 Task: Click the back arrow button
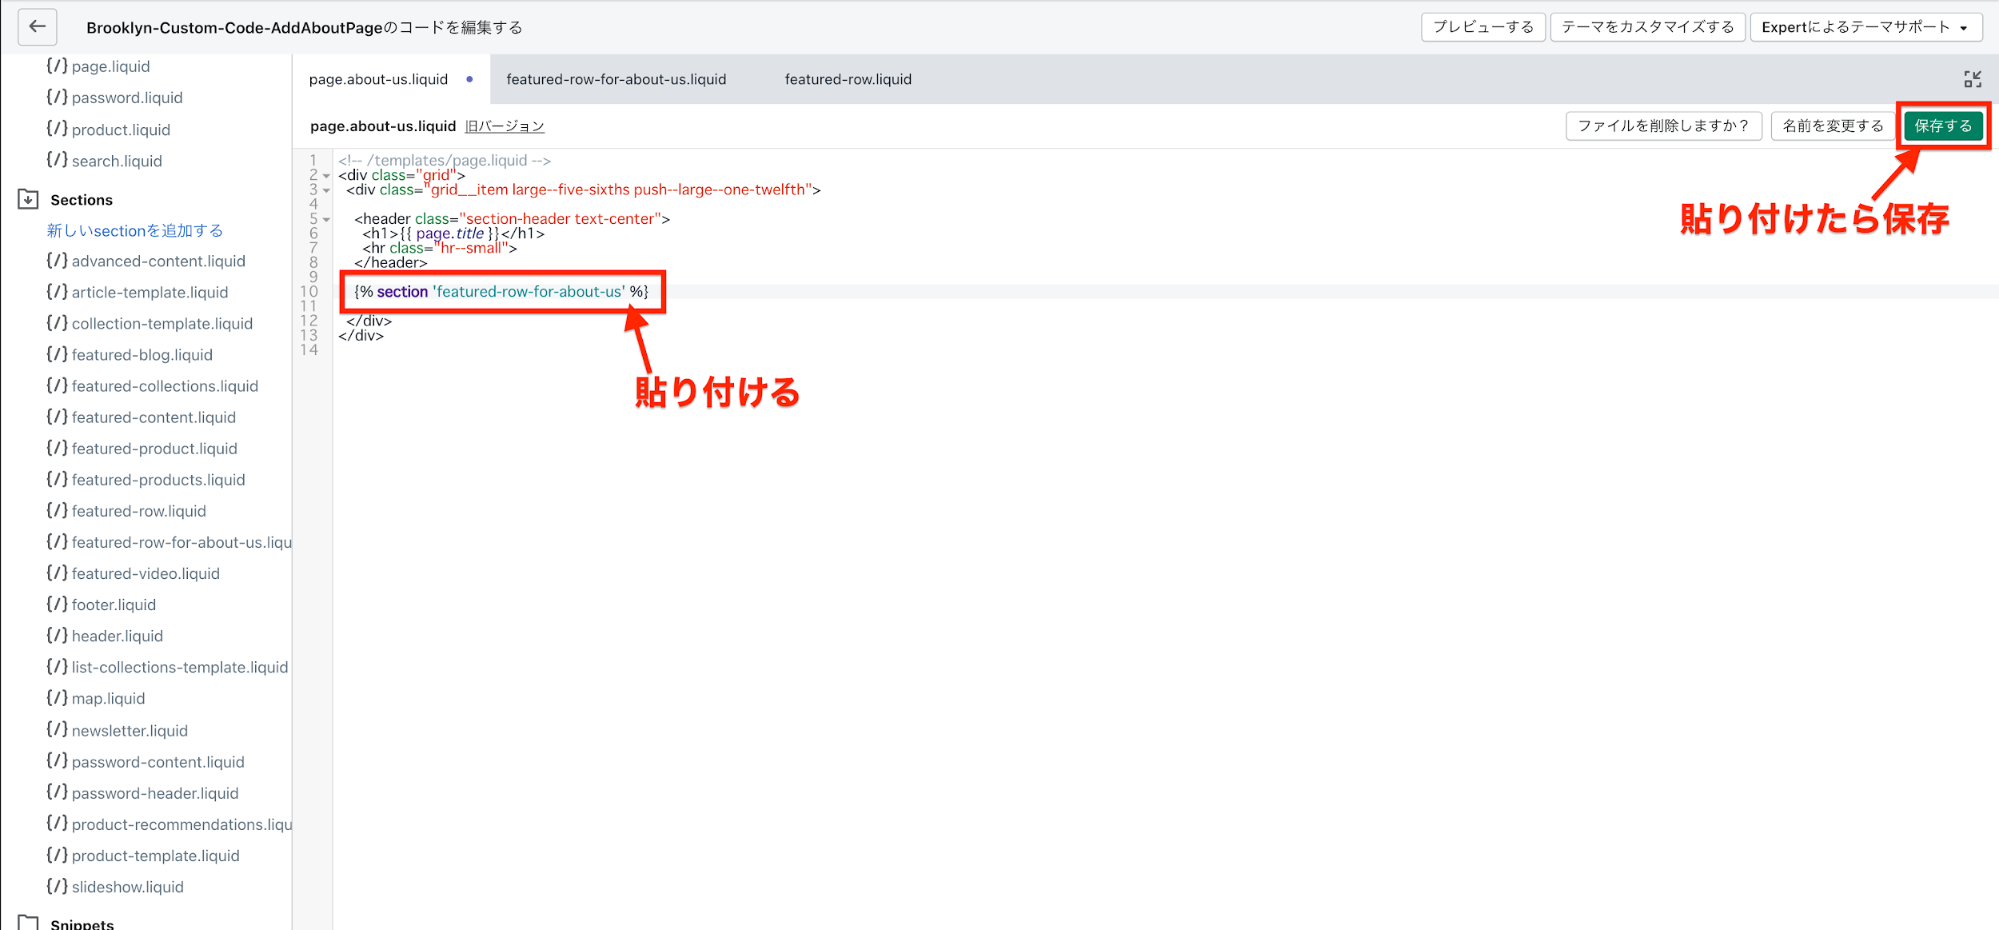point(37,27)
